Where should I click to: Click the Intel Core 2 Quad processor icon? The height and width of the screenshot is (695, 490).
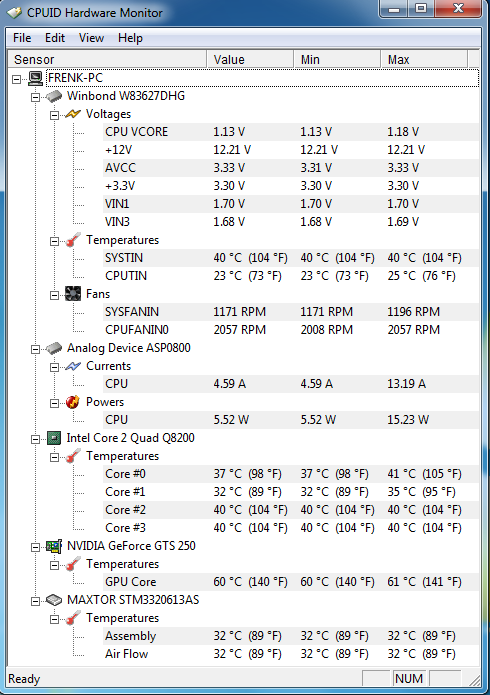(x=54, y=438)
